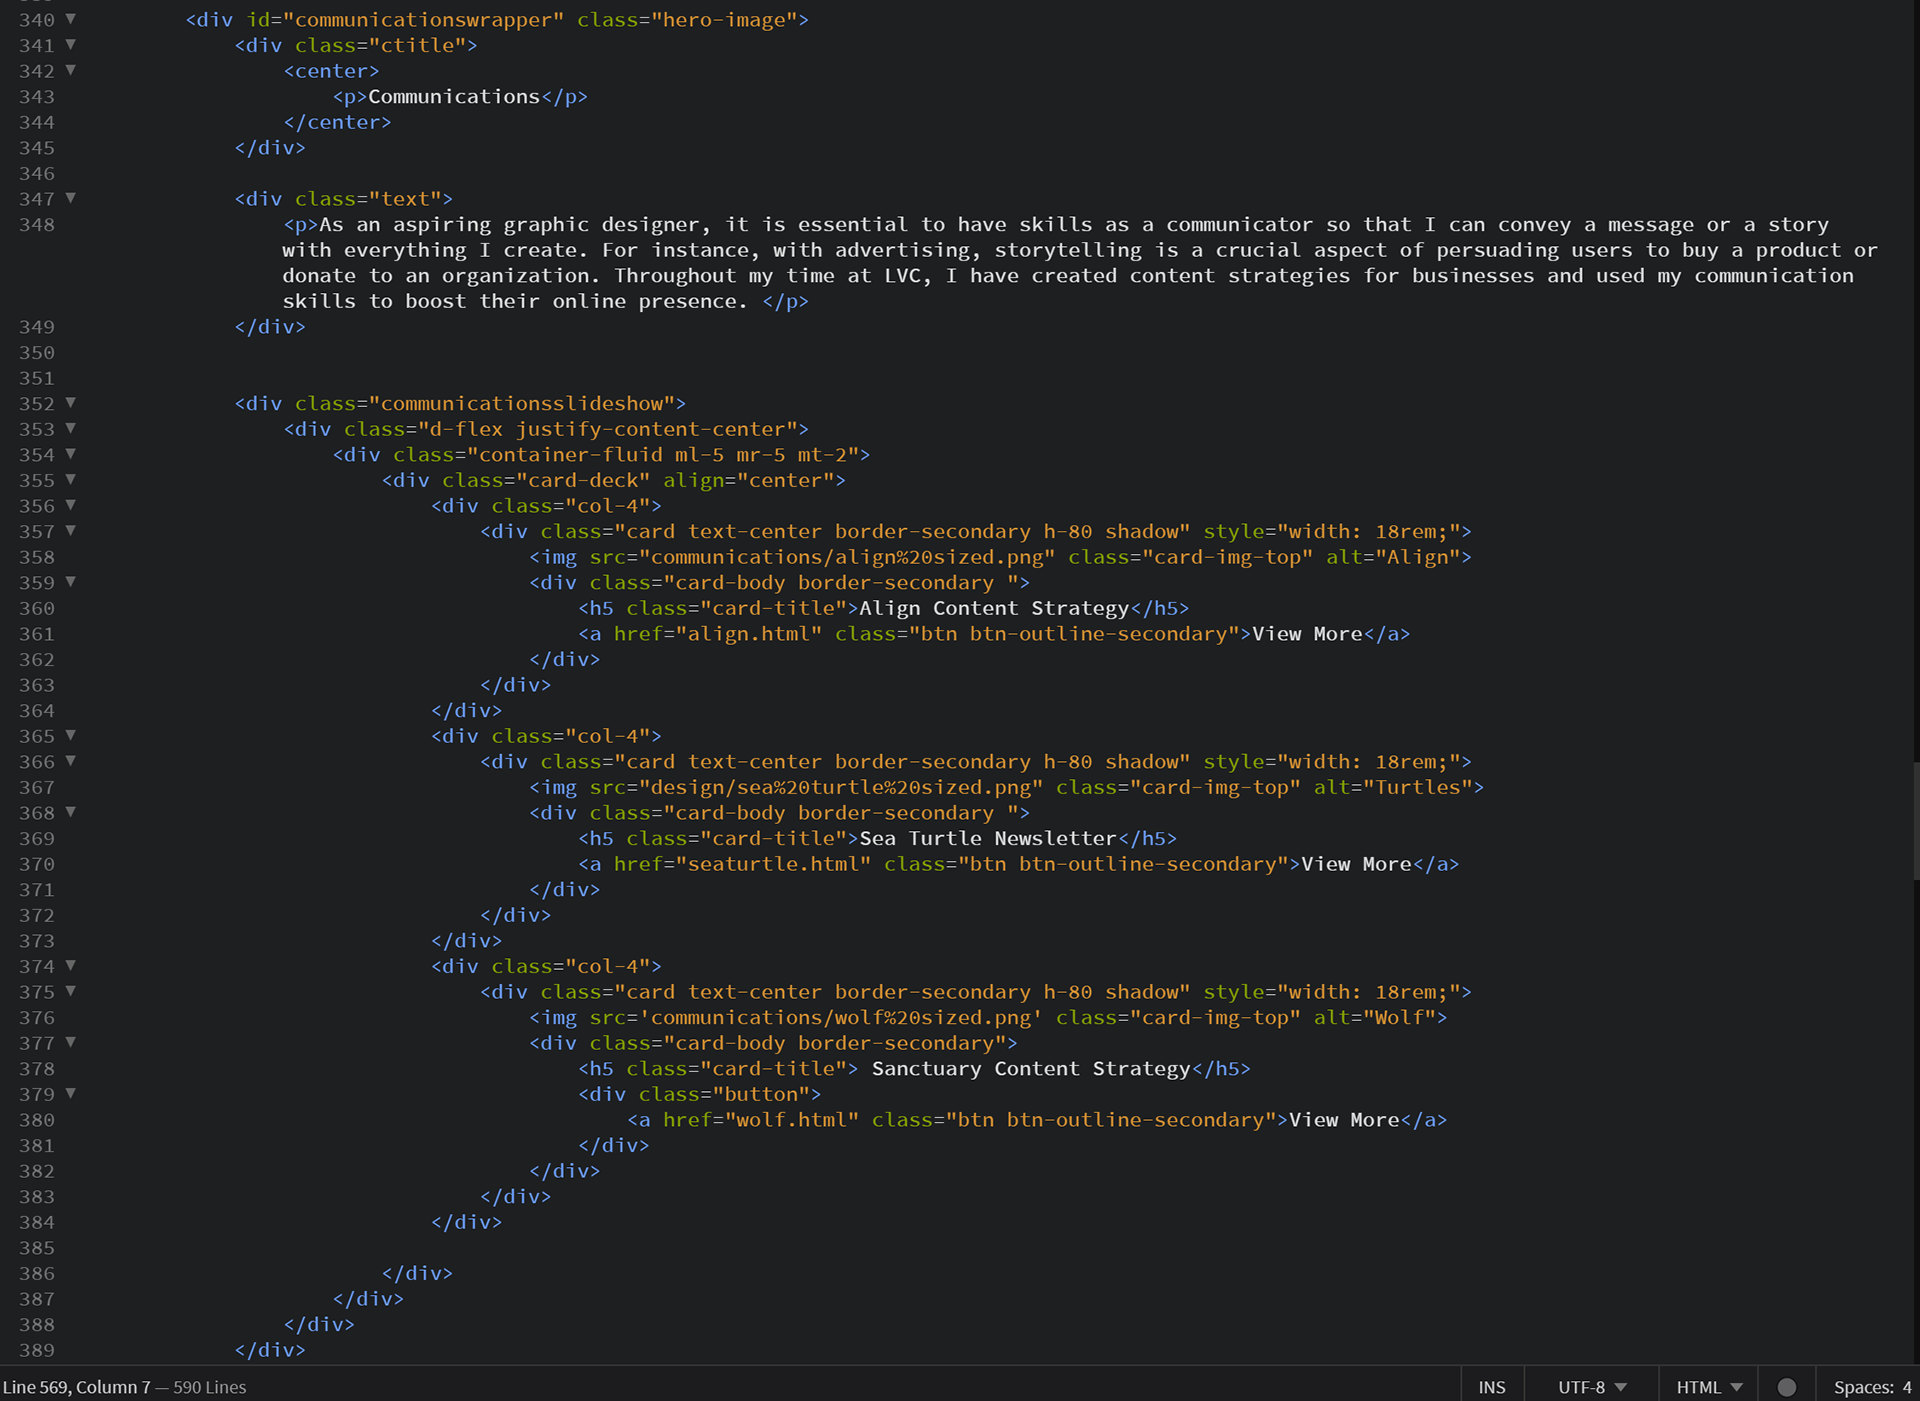
Task: Collapse the card div on line 375
Action: pos(71,991)
